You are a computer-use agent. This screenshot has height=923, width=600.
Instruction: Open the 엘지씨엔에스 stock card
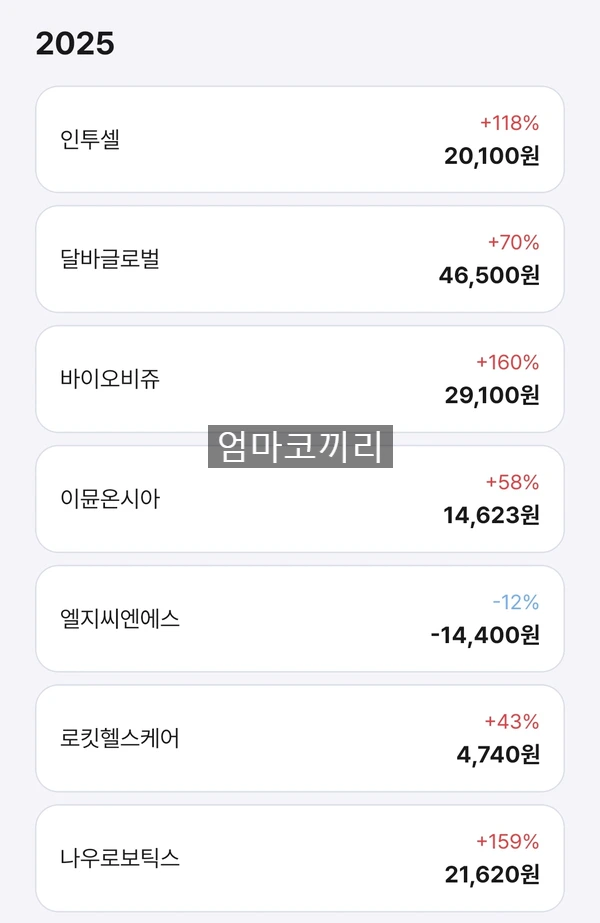300,619
